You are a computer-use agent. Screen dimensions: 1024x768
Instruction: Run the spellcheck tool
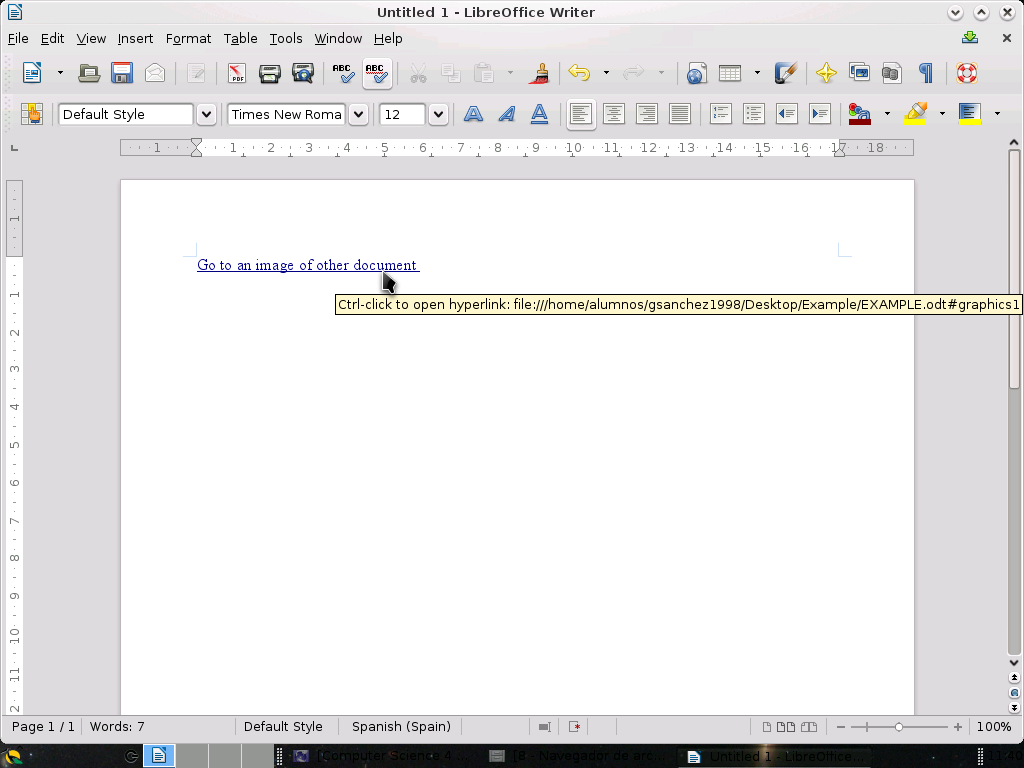tap(342, 73)
